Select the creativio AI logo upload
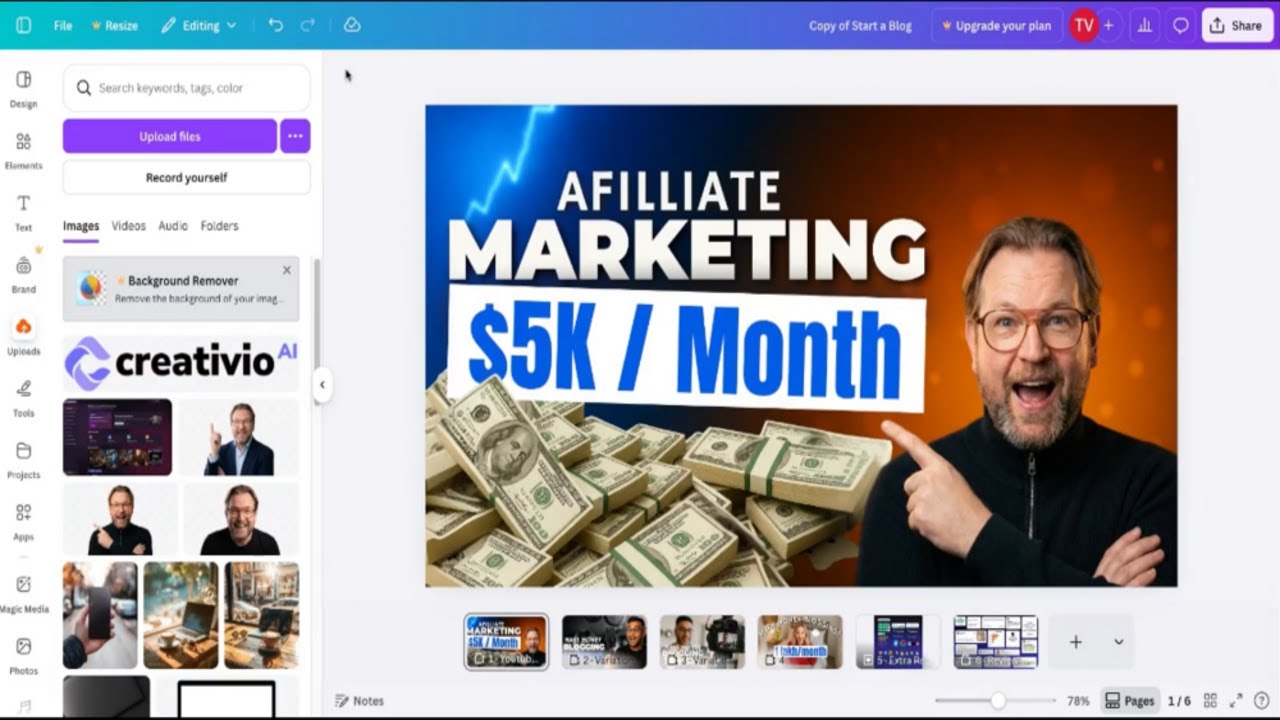1280x720 pixels. tap(181, 362)
